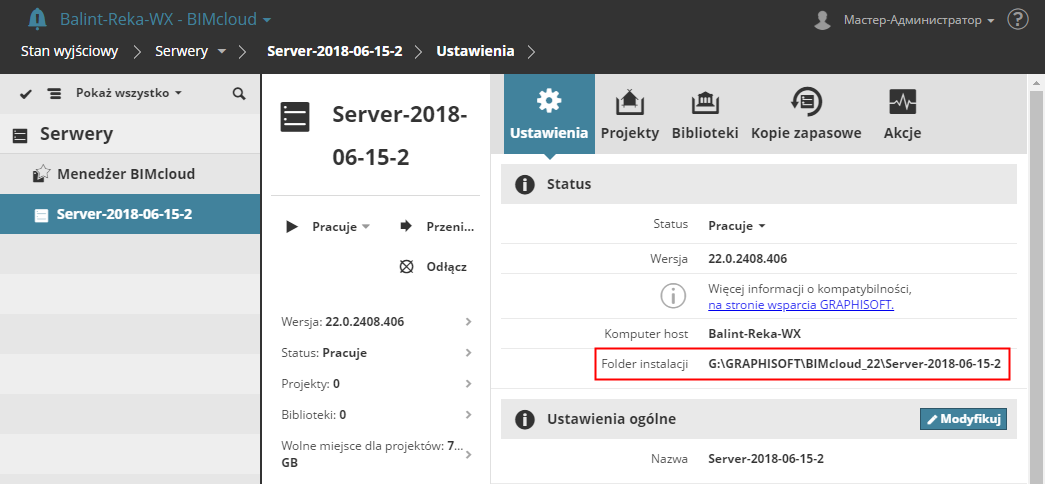
Task: Click the select-all checkmark icon
Action: click(26, 94)
